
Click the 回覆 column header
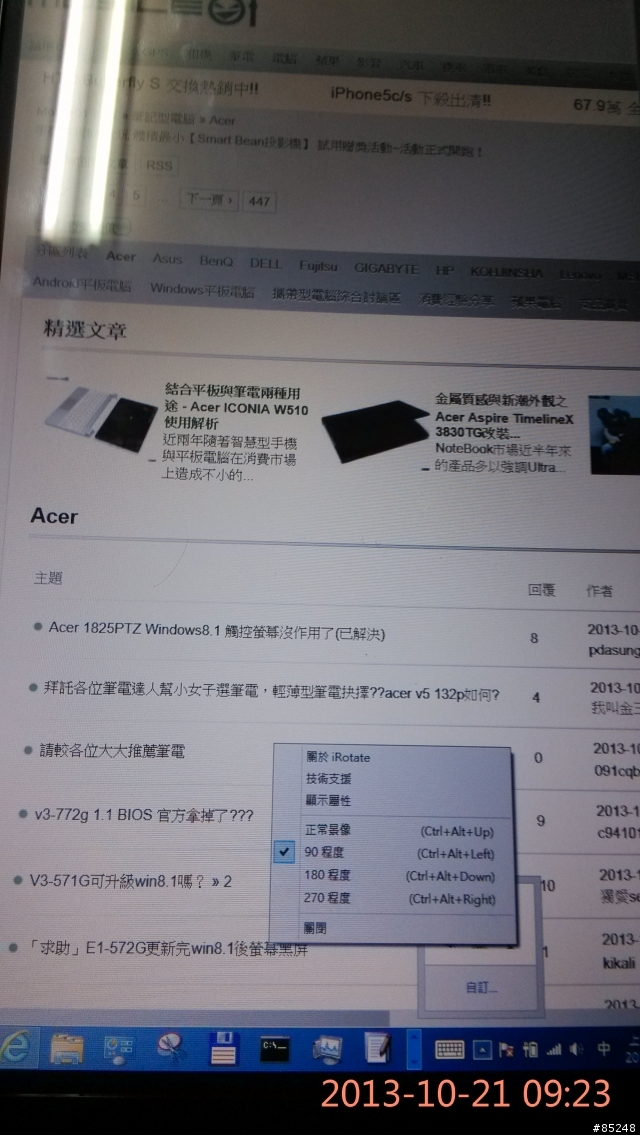pyautogui.click(x=541, y=590)
